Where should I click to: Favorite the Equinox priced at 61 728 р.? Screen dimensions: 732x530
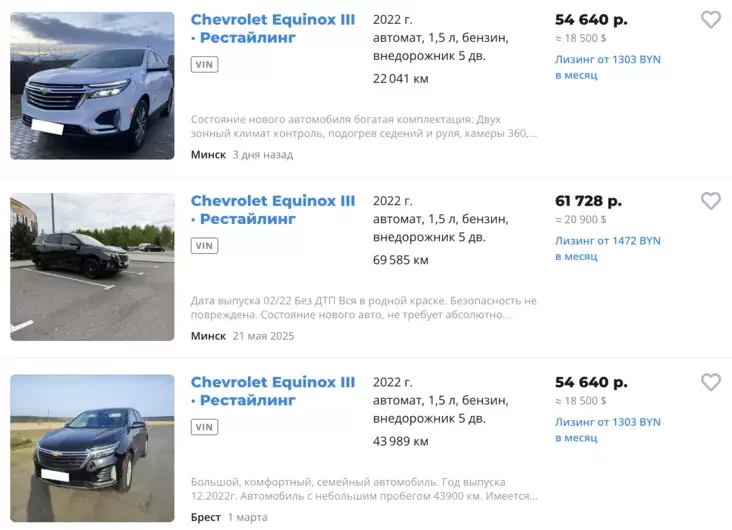710,201
